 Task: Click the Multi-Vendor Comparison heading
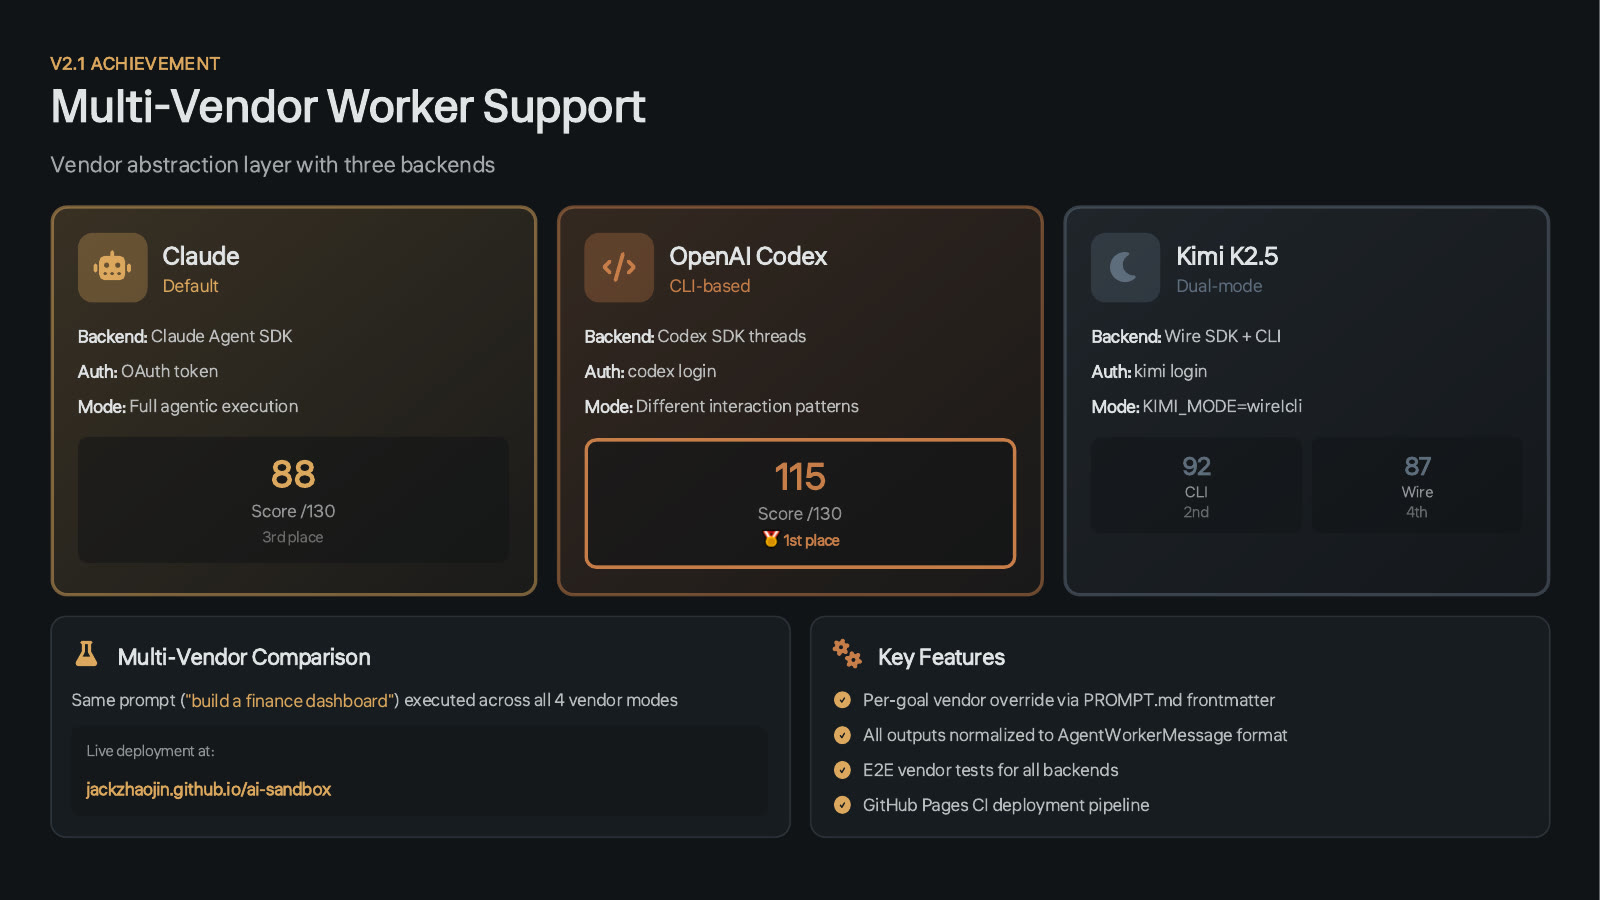[x=244, y=657]
